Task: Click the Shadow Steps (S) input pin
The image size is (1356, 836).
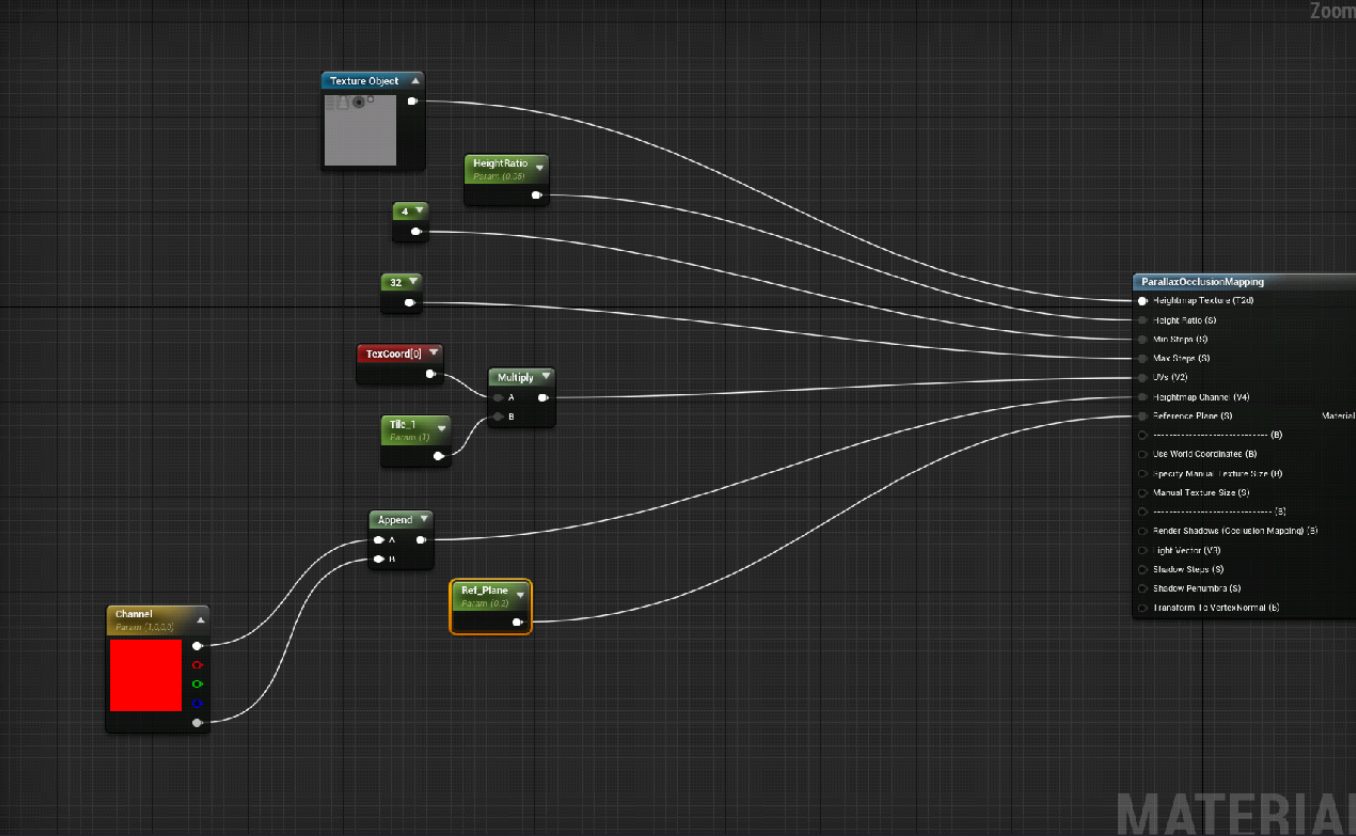Action: coord(1142,569)
